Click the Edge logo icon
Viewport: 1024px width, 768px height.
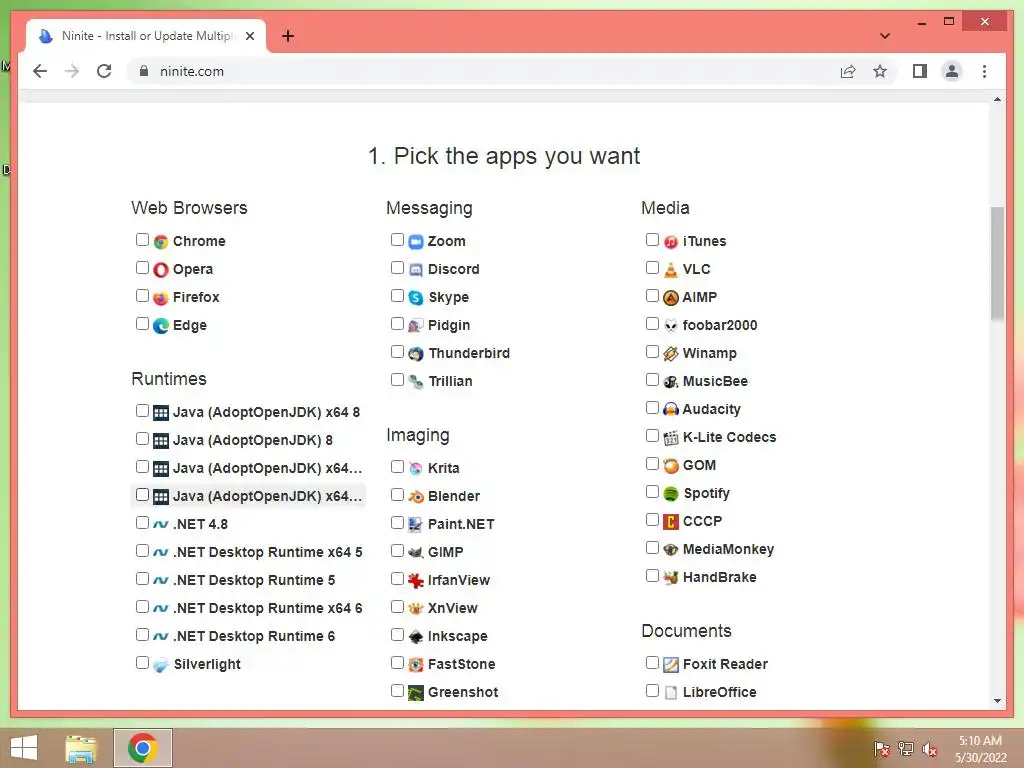[x=161, y=326]
